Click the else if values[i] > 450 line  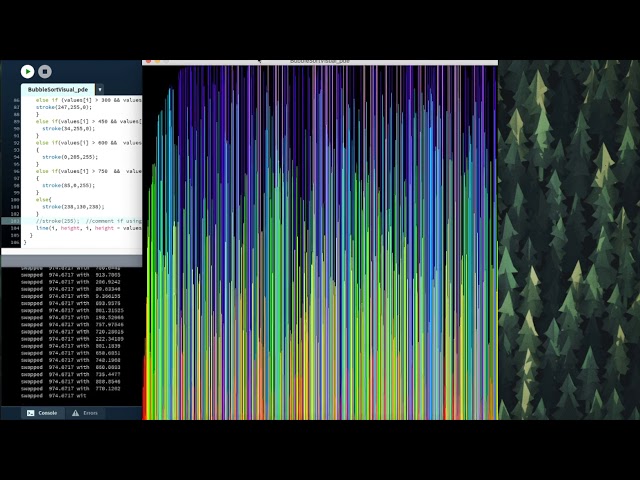click(x=89, y=121)
